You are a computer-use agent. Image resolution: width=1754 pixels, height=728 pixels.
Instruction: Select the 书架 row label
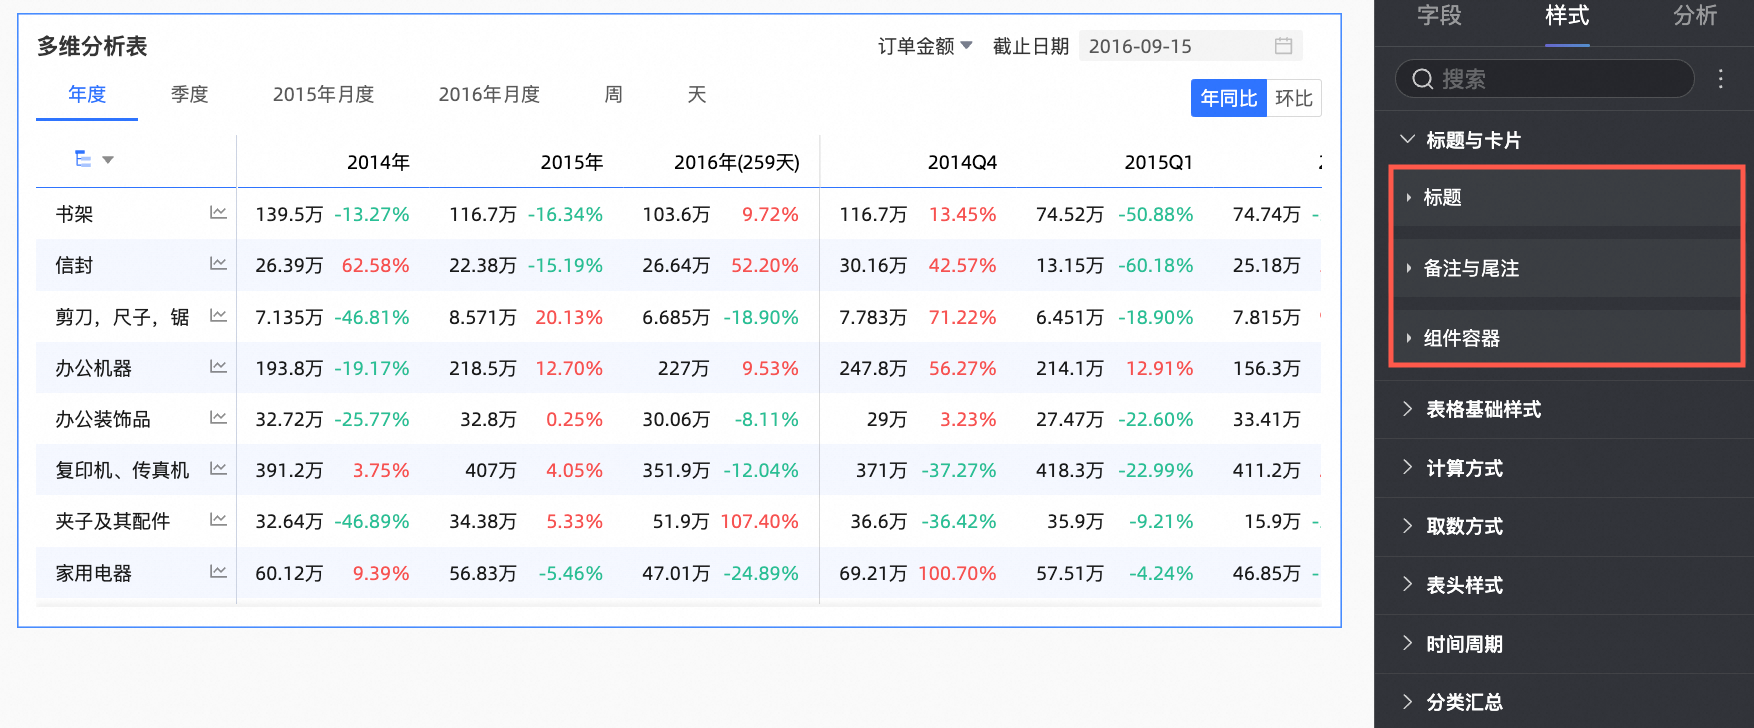coord(74,214)
